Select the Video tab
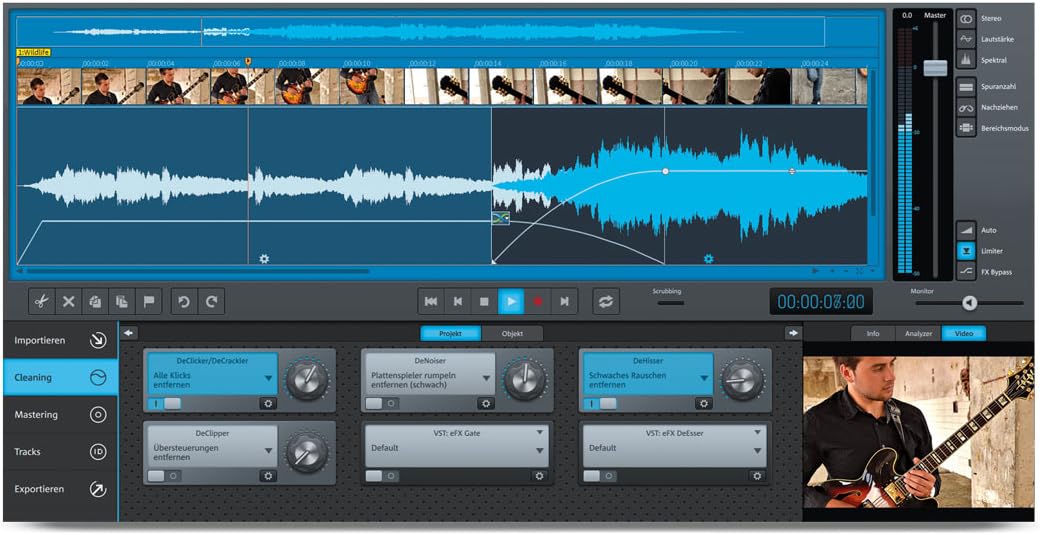This screenshot has height=535, width=1040. click(964, 333)
